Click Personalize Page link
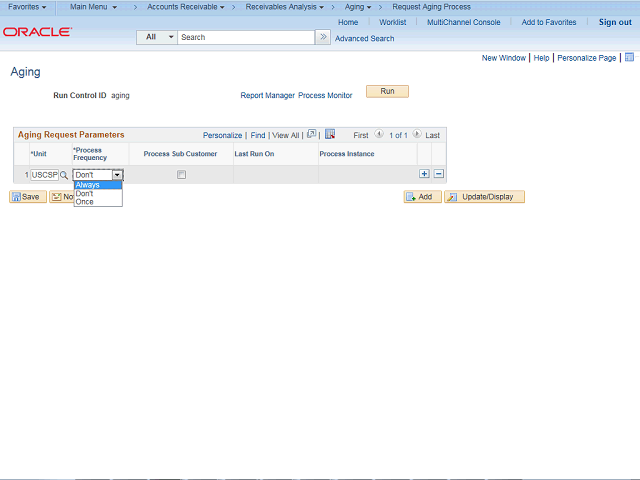 click(x=587, y=58)
